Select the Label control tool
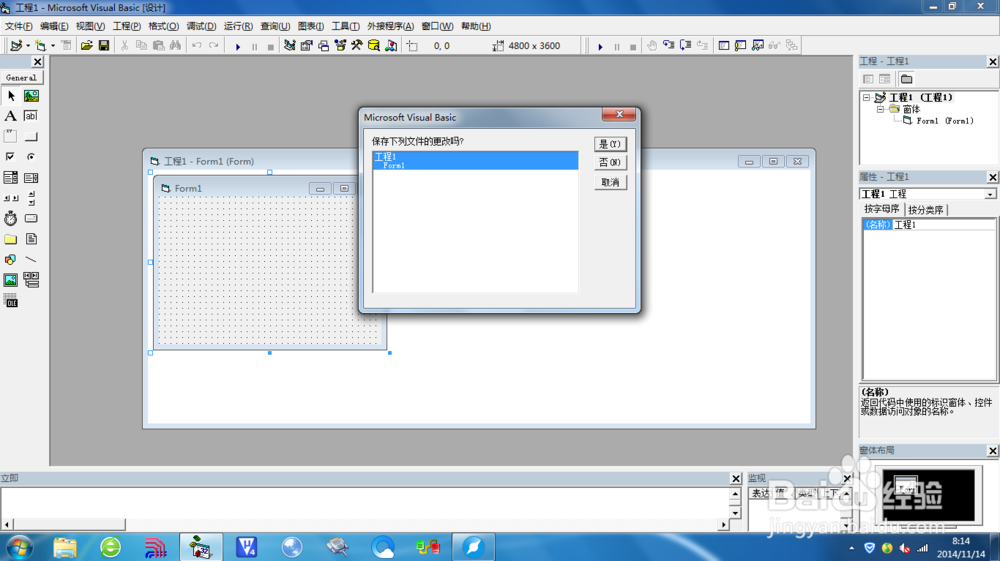 click(x=11, y=116)
